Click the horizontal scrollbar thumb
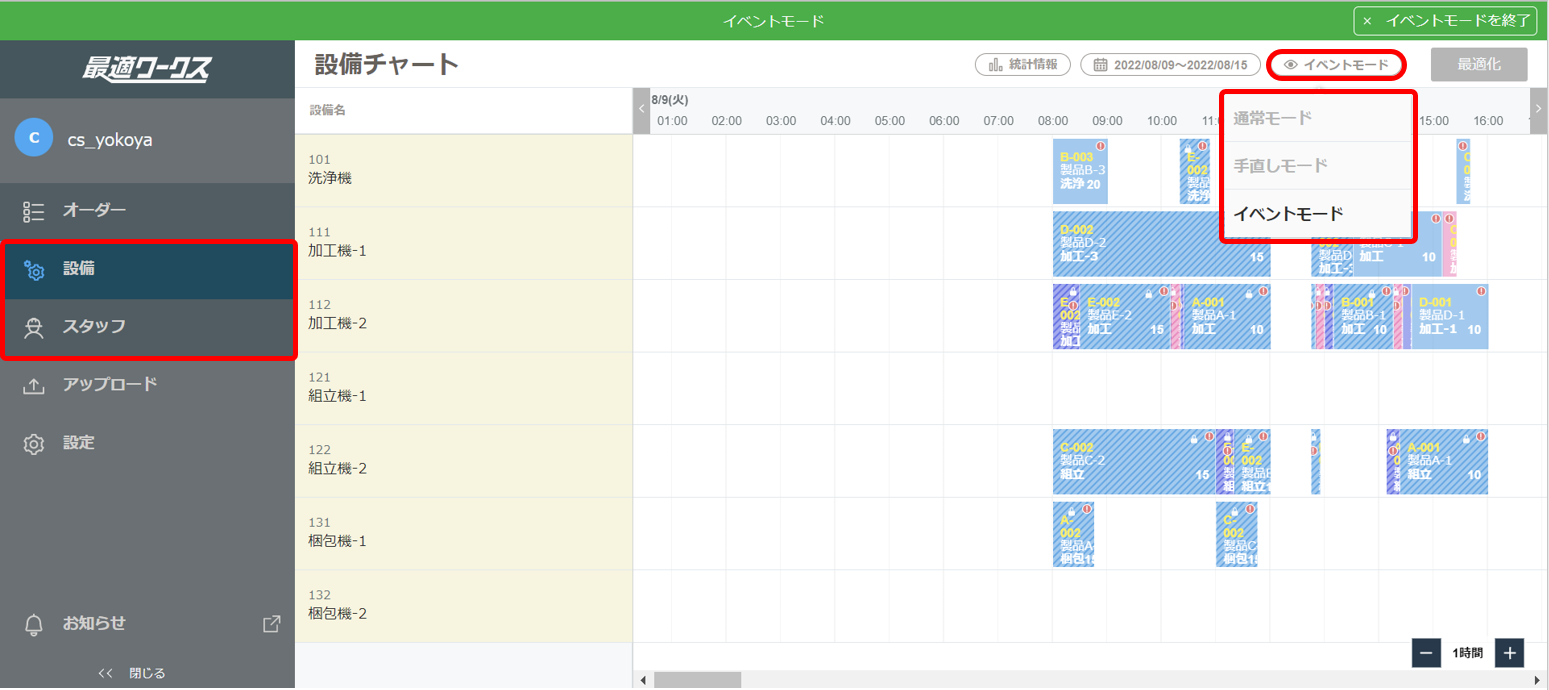The width and height of the screenshot is (1549, 690). click(x=697, y=680)
